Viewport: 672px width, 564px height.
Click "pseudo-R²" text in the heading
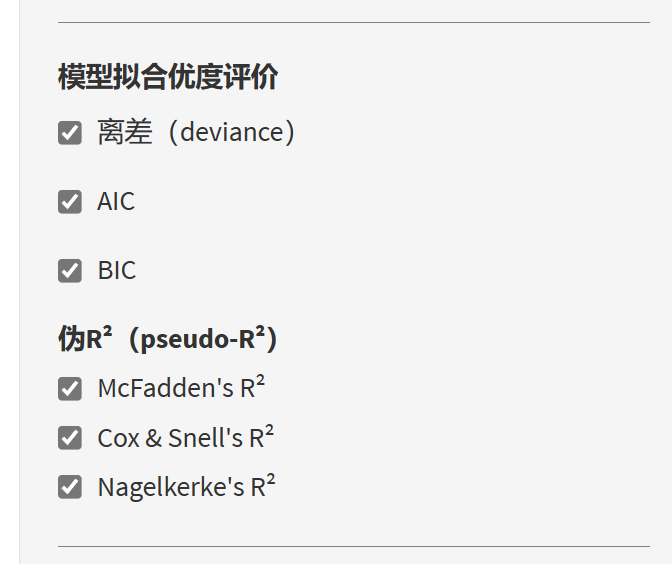[203, 340]
